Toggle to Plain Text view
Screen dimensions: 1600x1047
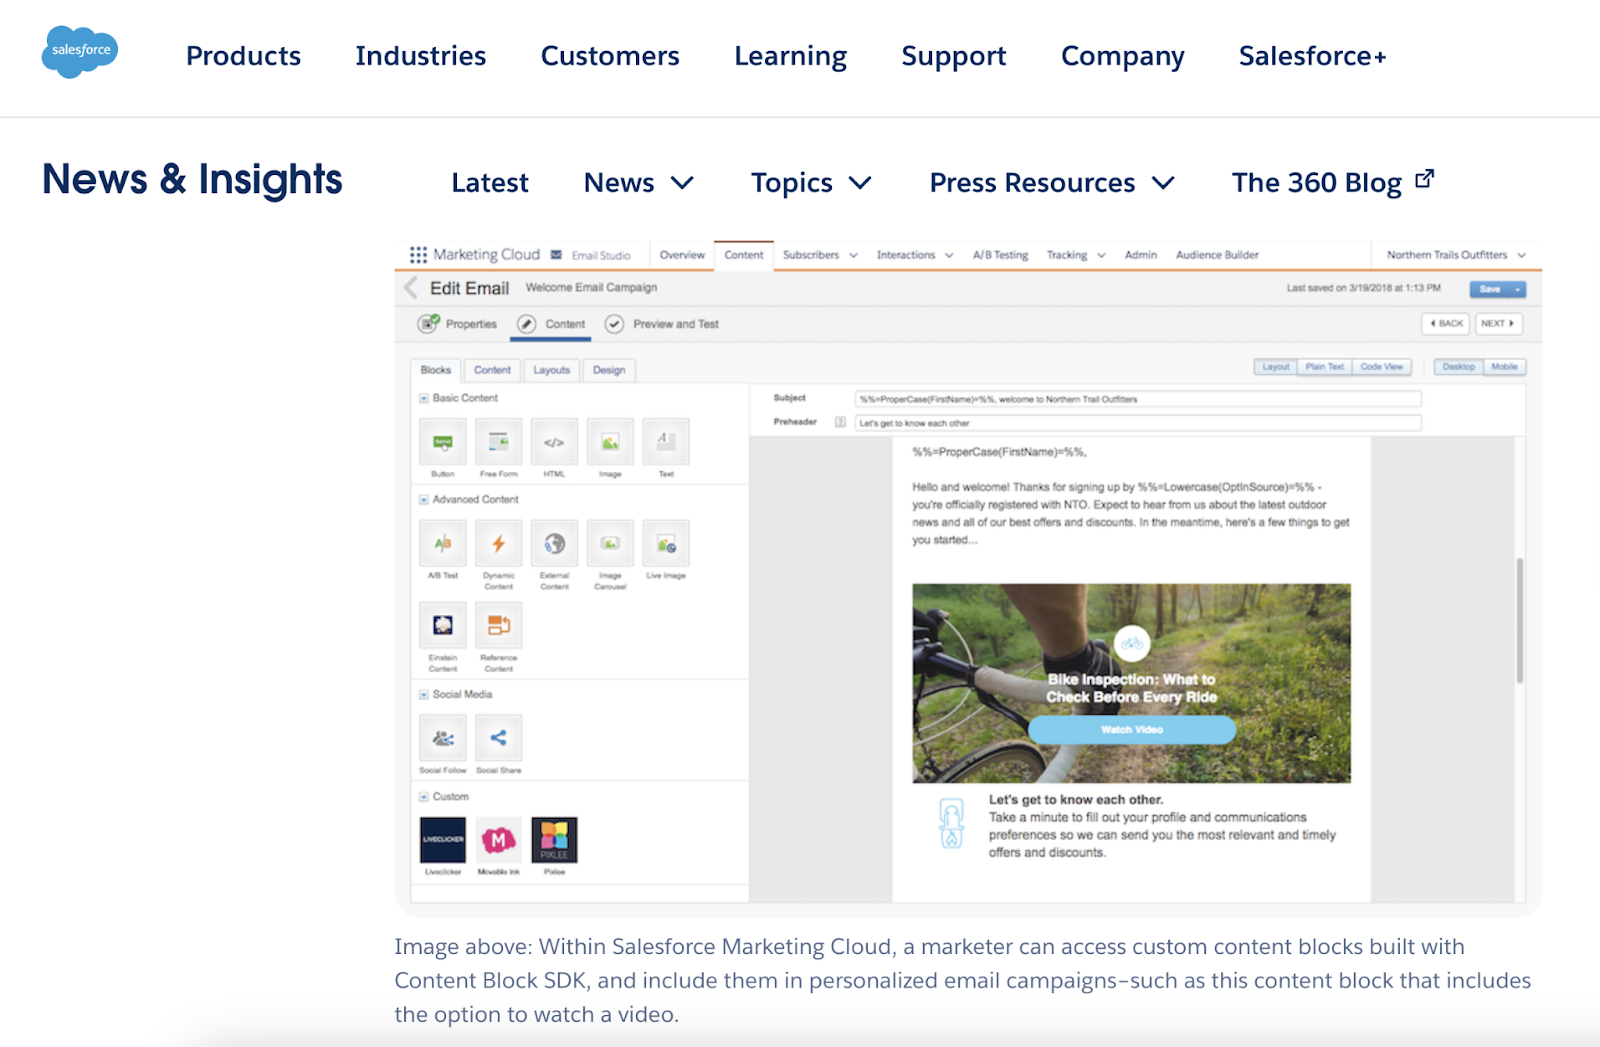click(1324, 367)
